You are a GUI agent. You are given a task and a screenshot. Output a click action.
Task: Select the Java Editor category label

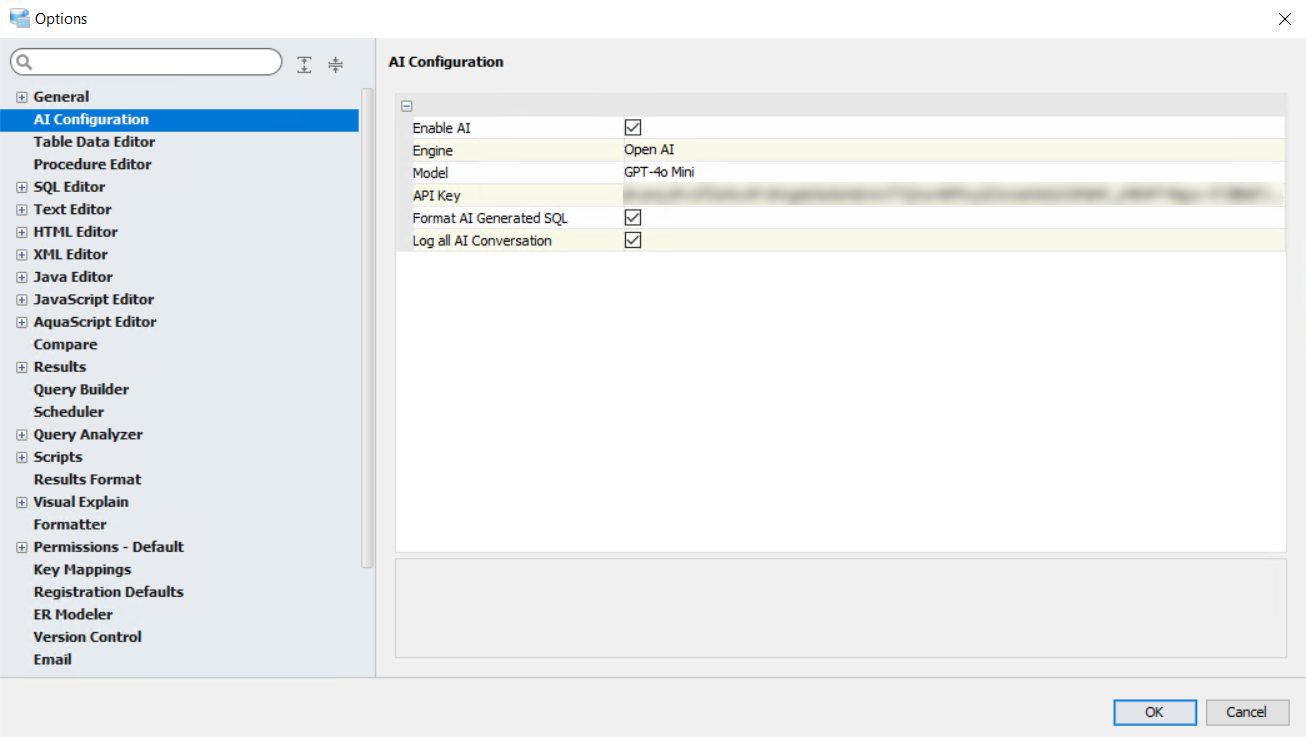[x=73, y=277]
